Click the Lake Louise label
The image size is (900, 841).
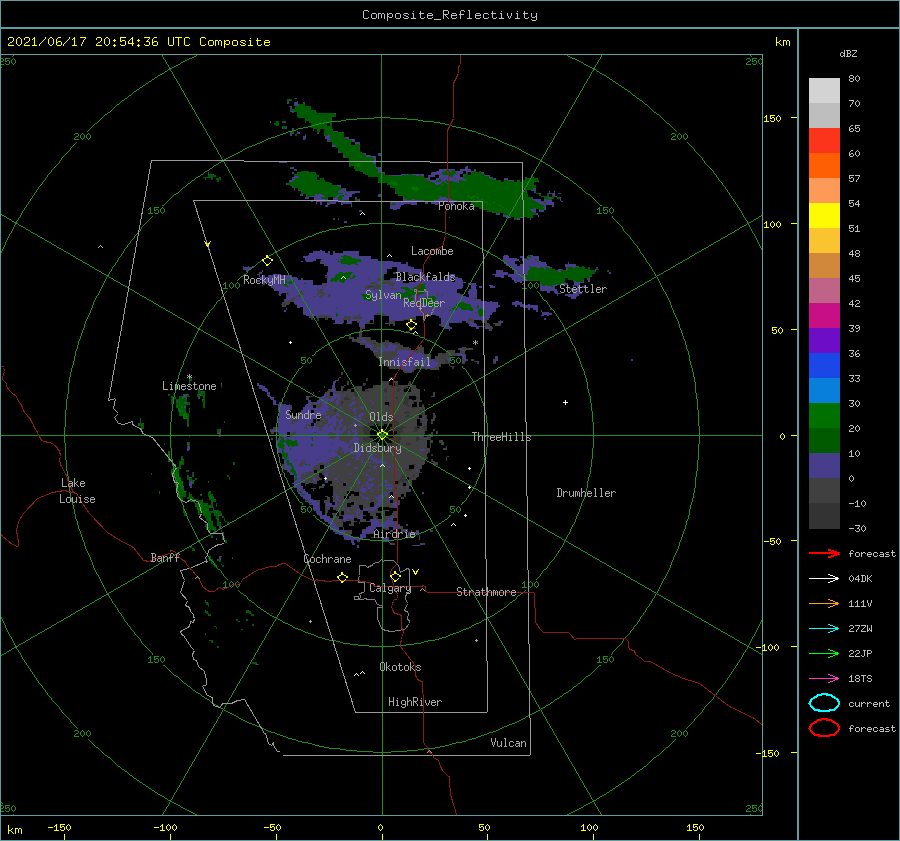(77, 491)
